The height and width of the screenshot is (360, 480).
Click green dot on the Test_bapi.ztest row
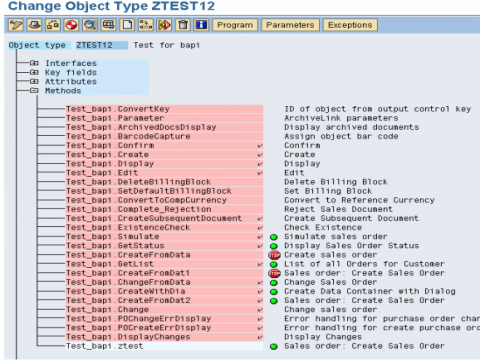[x=274, y=347]
